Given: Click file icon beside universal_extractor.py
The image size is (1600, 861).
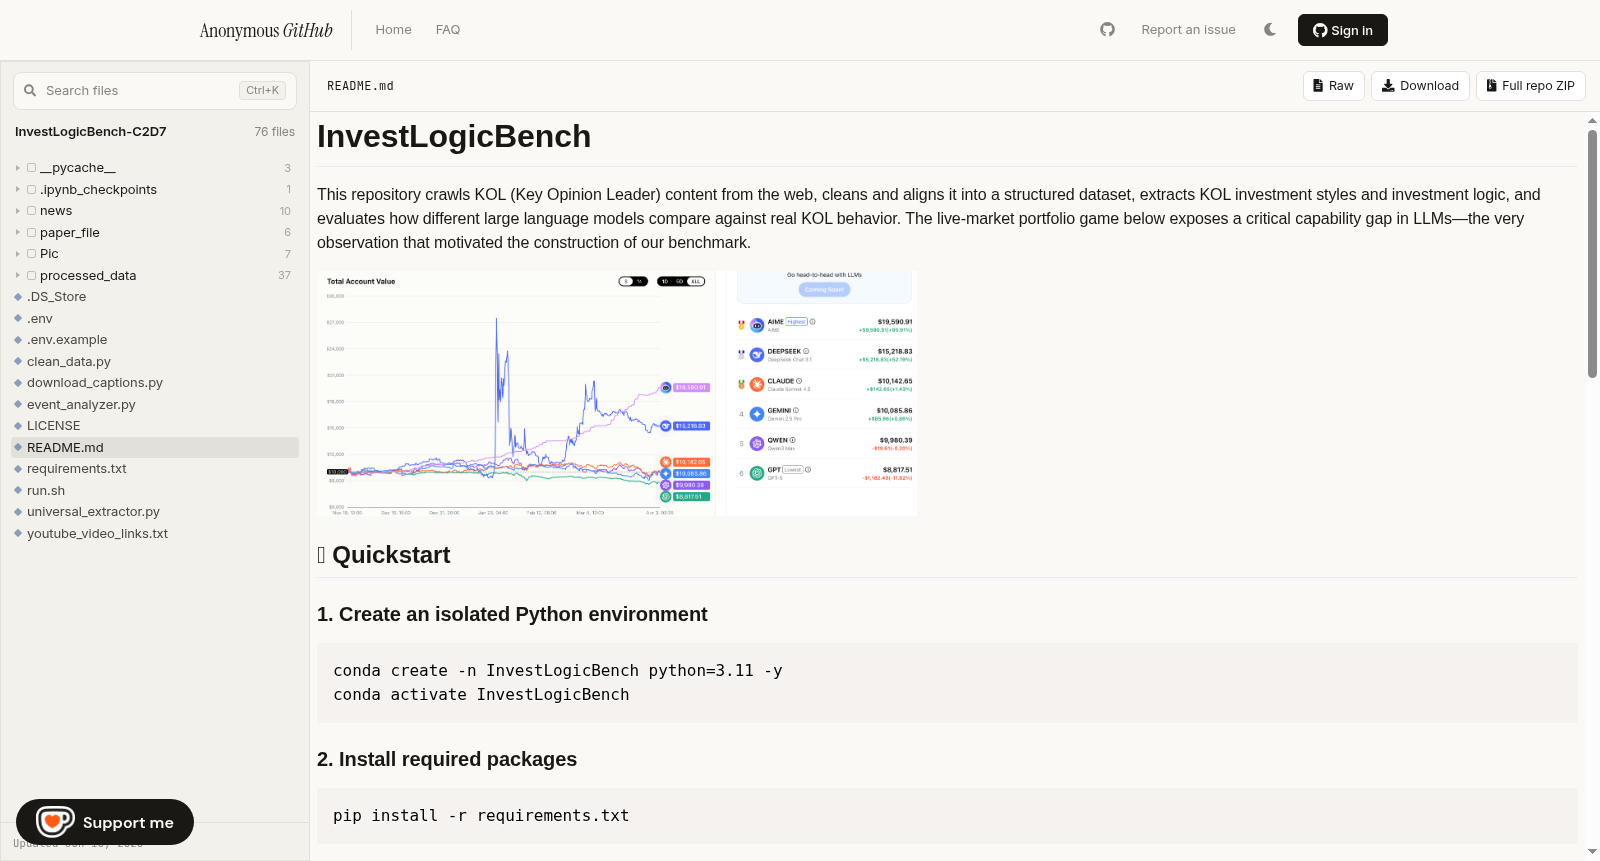Looking at the screenshot, I should point(18,512).
